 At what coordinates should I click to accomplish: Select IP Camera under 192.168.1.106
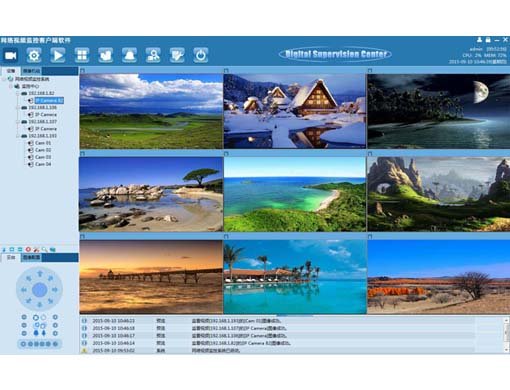(x=46, y=114)
